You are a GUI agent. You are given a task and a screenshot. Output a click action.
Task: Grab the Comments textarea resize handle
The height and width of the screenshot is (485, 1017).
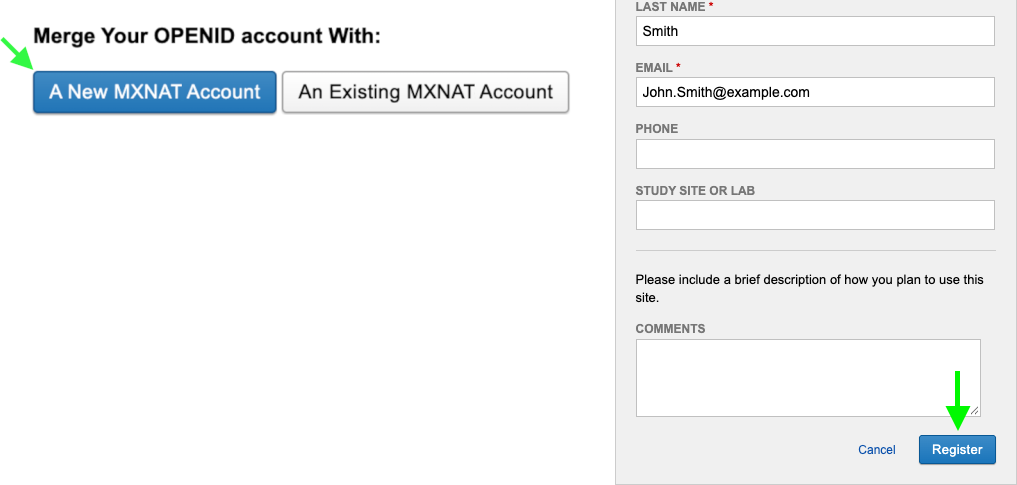pyautogui.click(x=974, y=410)
